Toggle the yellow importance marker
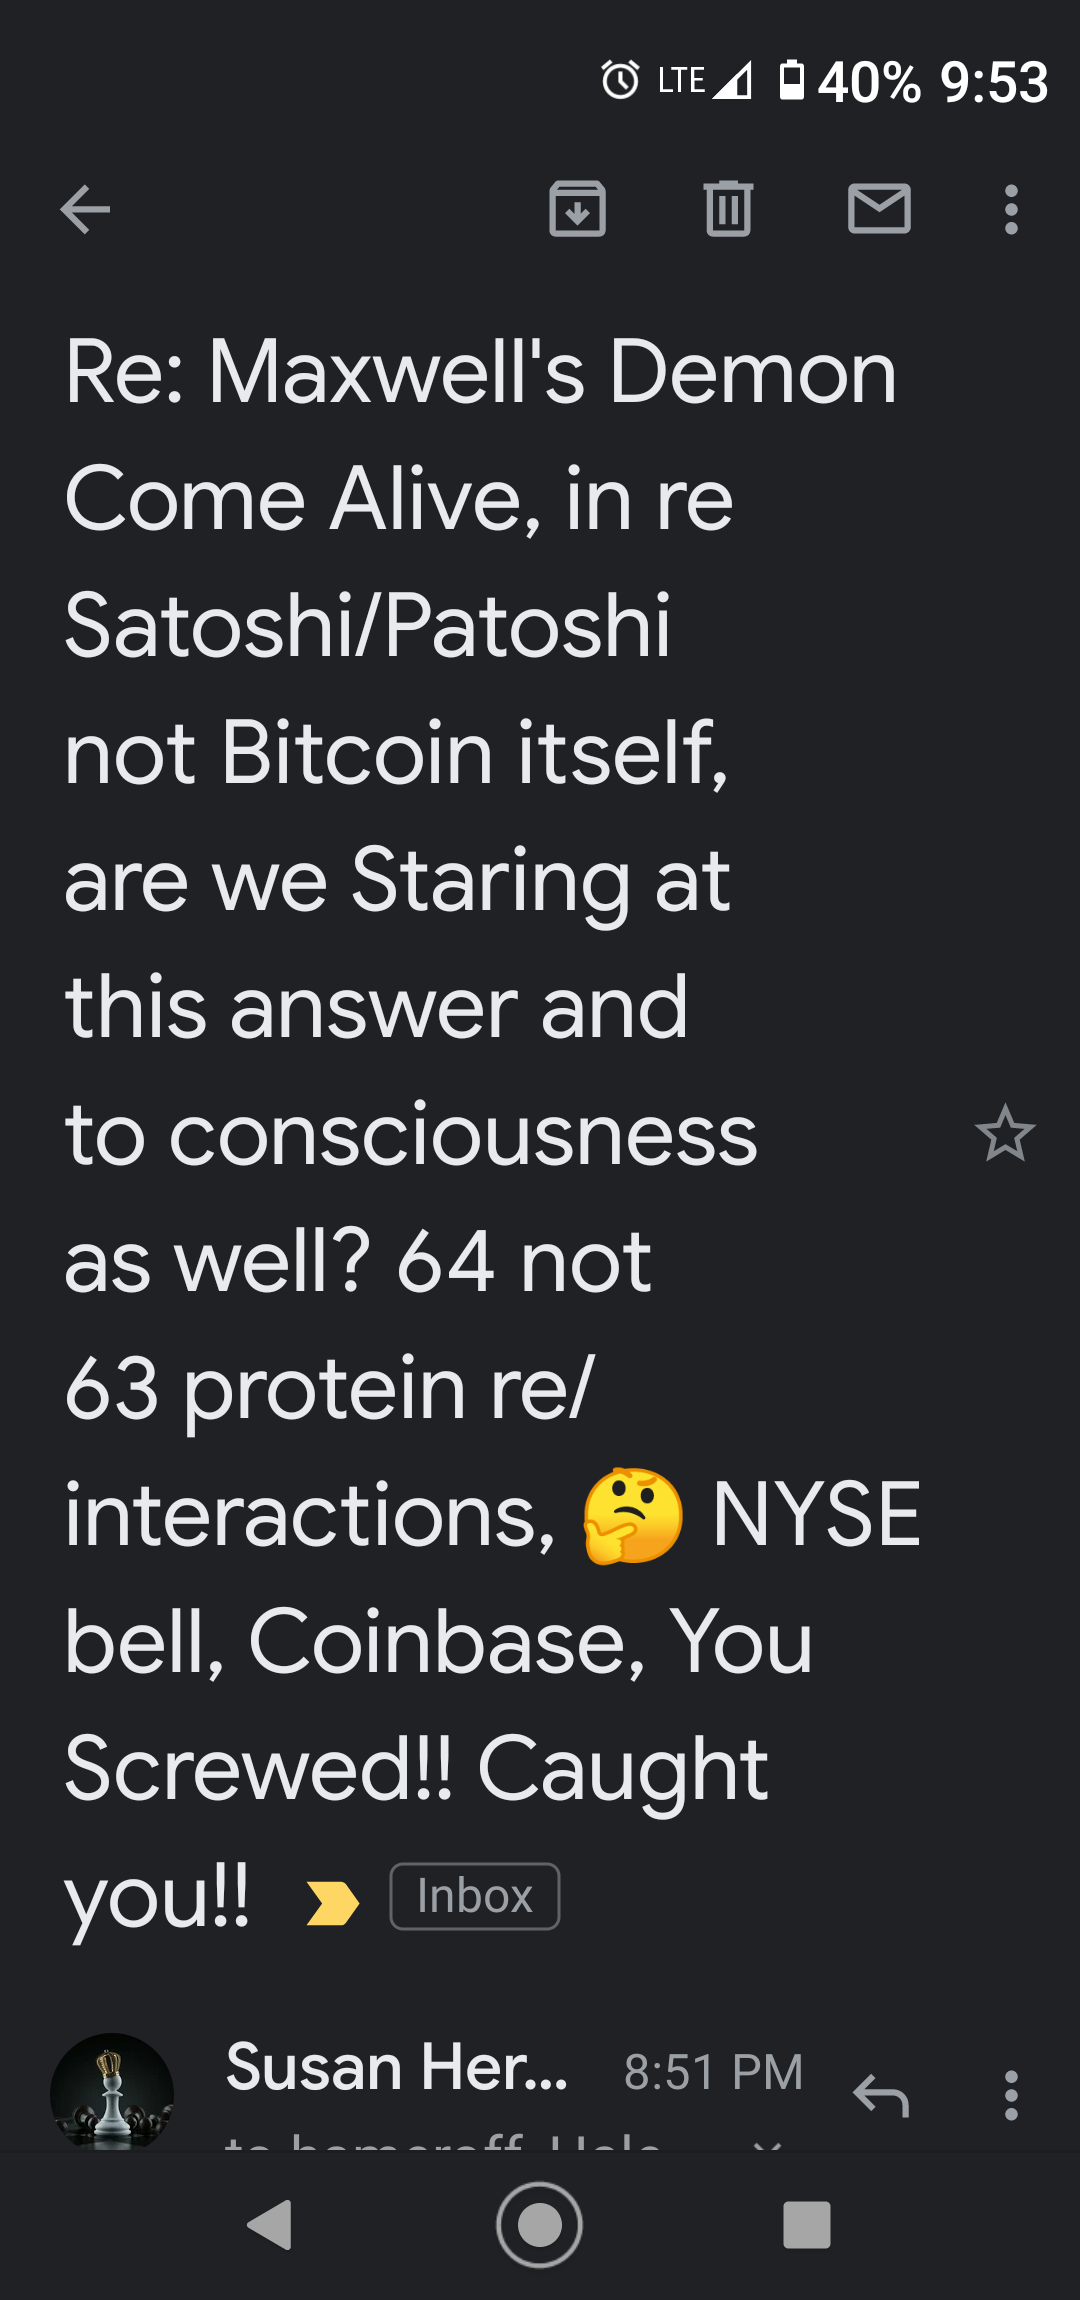The height and width of the screenshot is (2300, 1080). pyautogui.click(x=332, y=1903)
